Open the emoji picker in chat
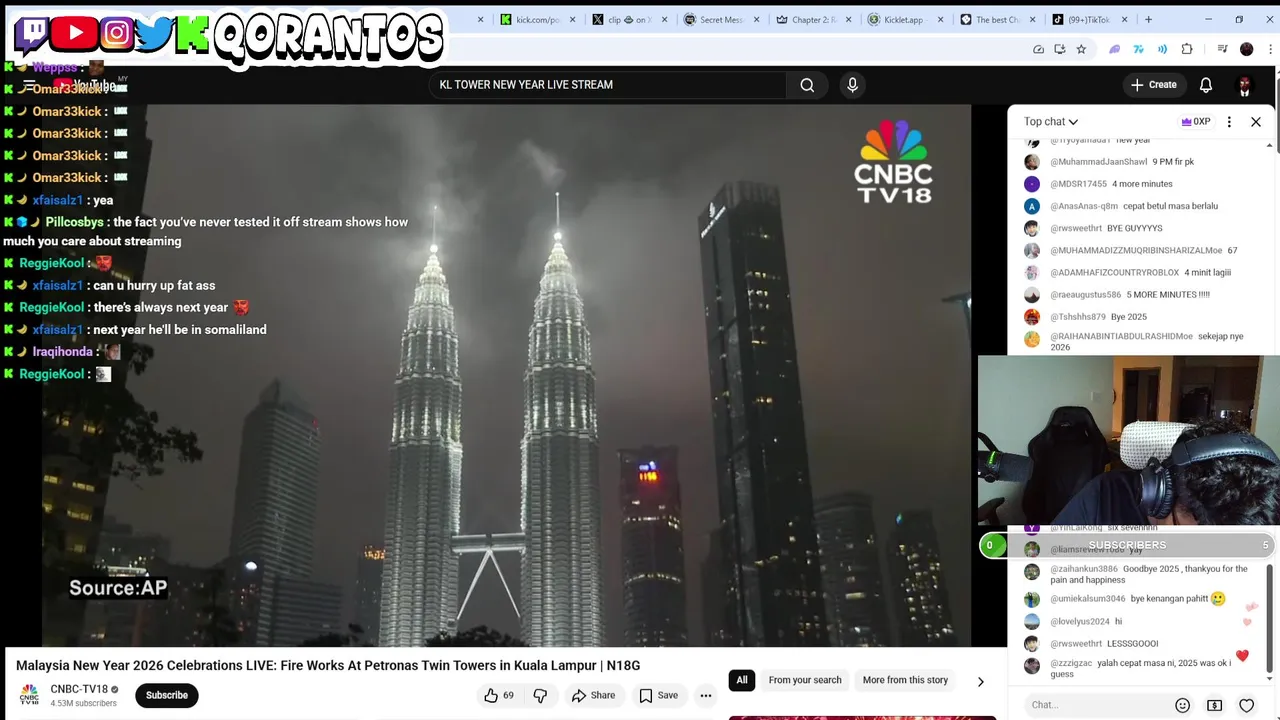This screenshot has height=720, width=1280. [1182, 705]
